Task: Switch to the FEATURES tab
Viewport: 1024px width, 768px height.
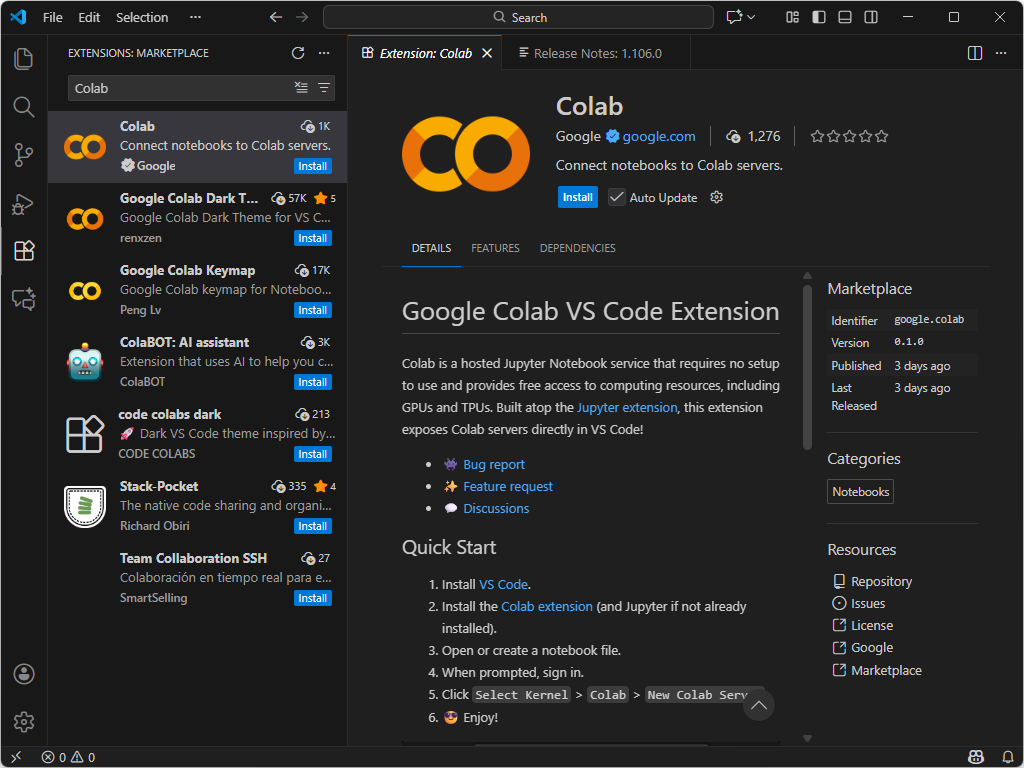Action: (495, 248)
